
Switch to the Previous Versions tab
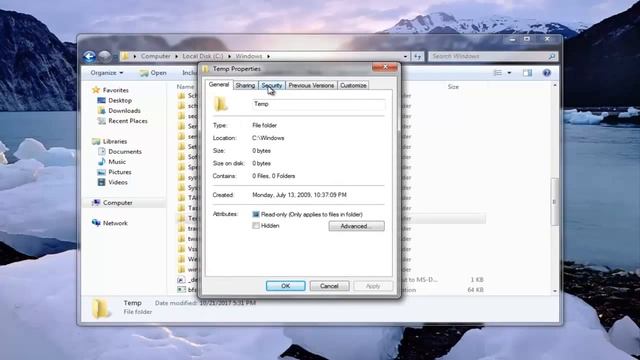(311, 85)
